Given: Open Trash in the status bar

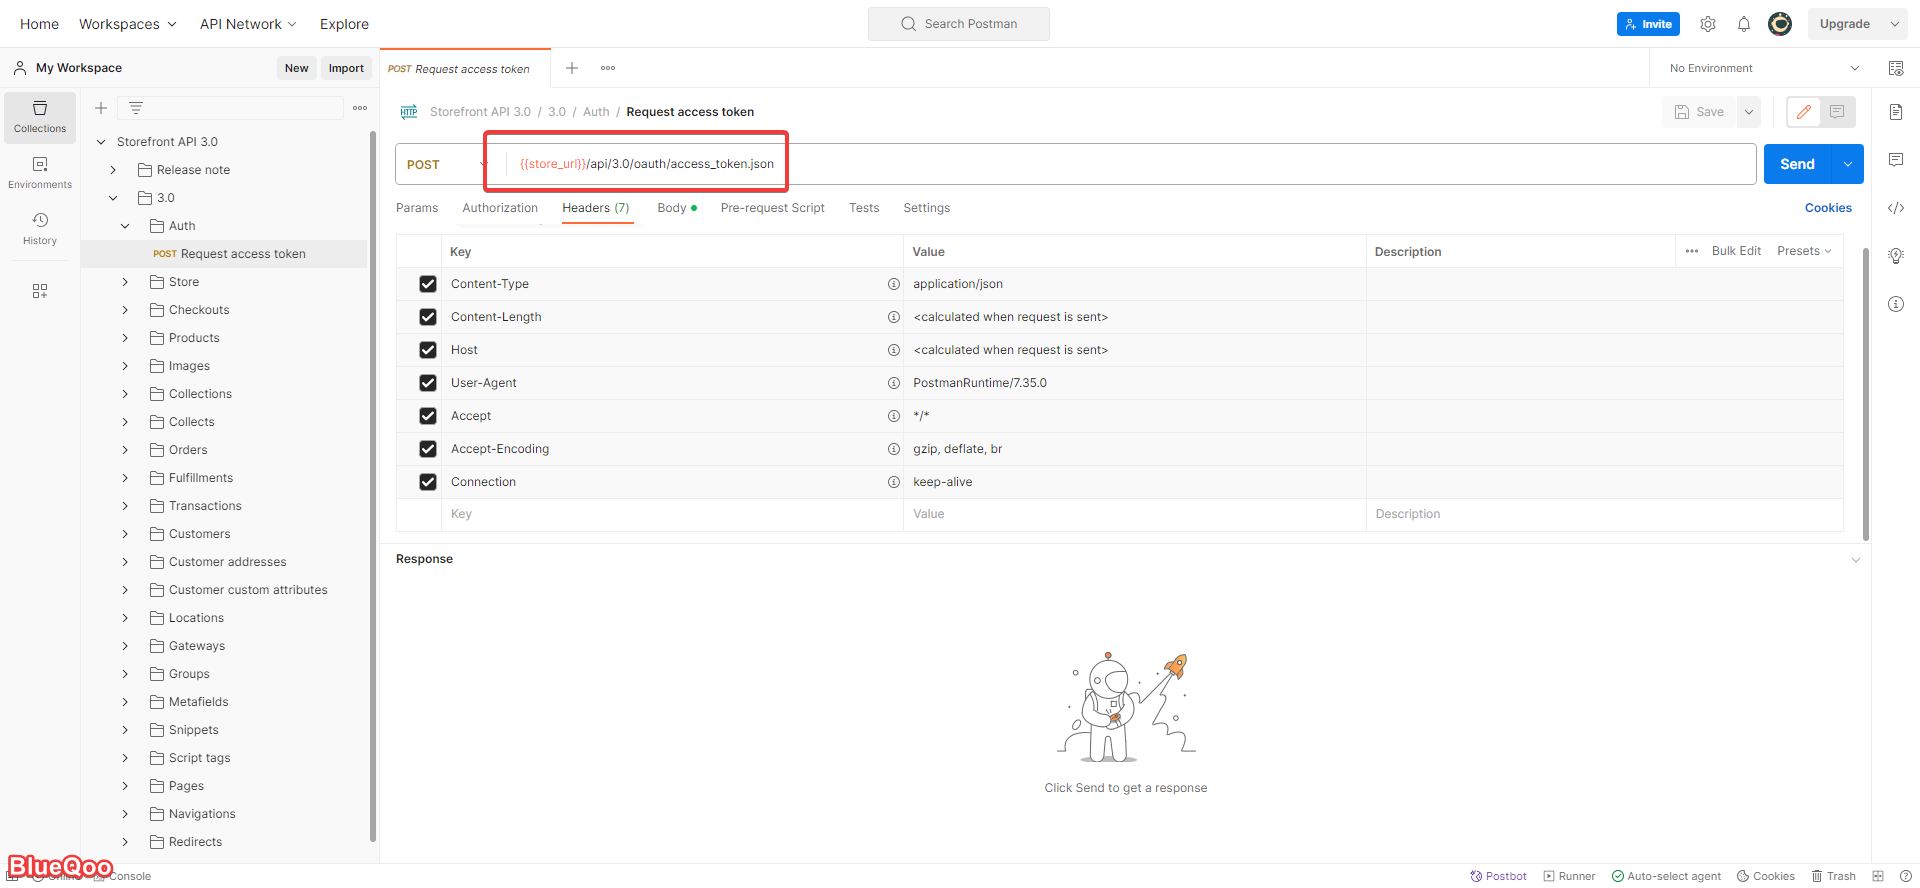Looking at the screenshot, I should coord(1833,876).
